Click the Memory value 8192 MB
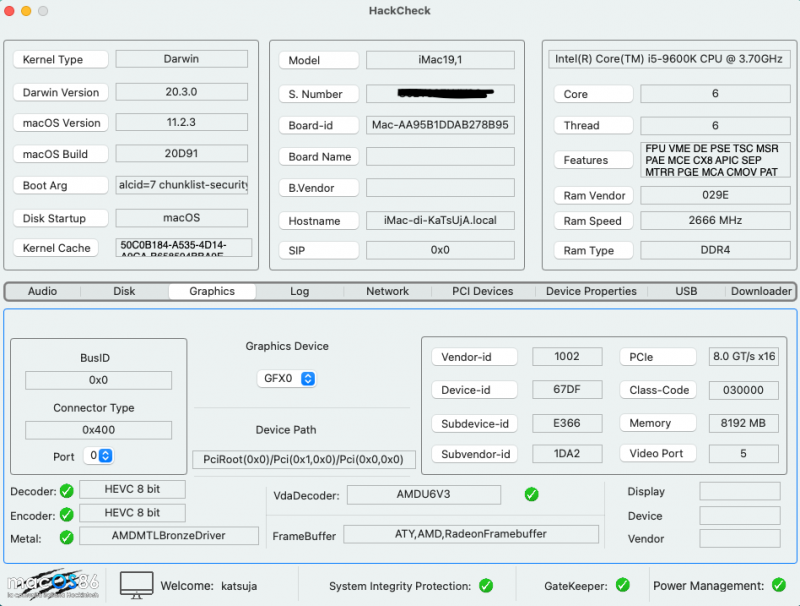 tap(743, 423)
